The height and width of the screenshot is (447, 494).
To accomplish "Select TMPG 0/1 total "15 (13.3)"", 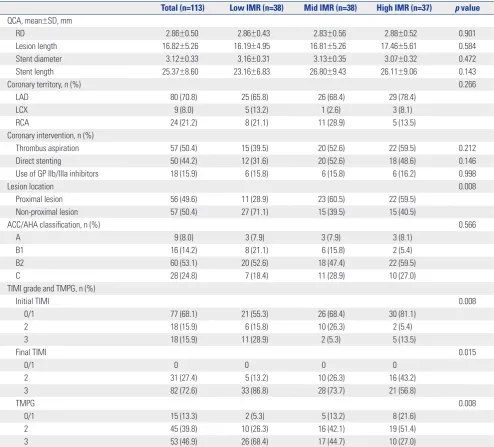I will [x=184, y=416].
